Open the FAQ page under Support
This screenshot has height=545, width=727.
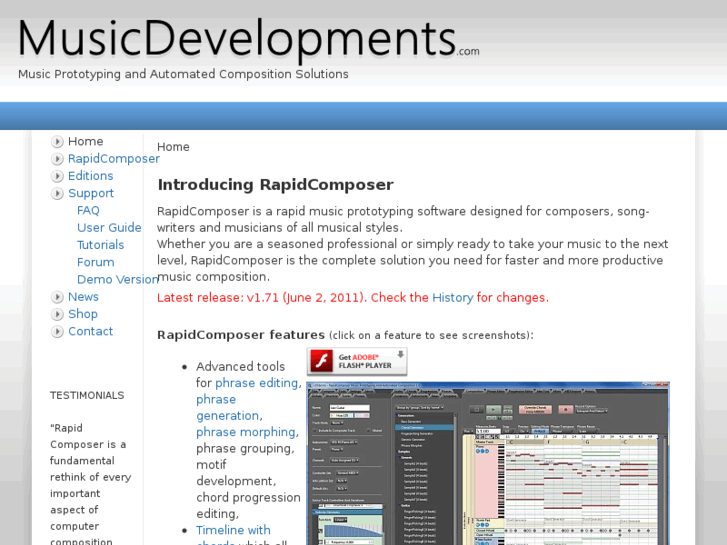(88, 211)
